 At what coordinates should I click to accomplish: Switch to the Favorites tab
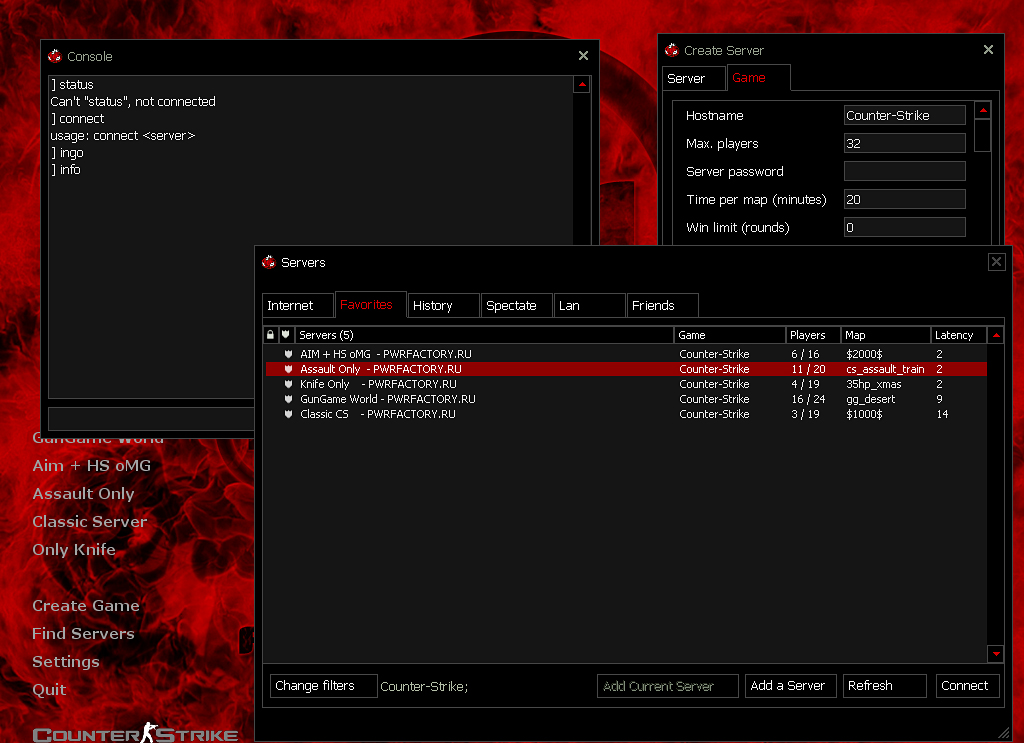371,304
